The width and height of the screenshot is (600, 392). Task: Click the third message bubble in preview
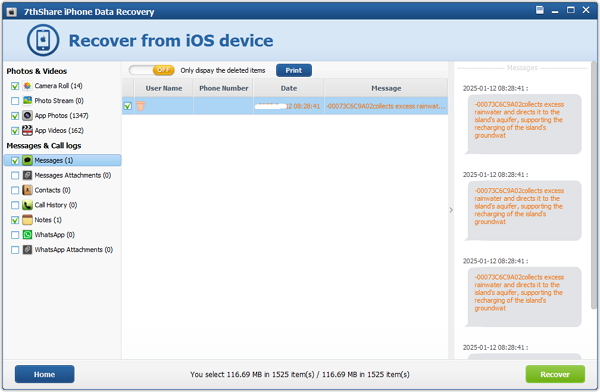[523, 297]
